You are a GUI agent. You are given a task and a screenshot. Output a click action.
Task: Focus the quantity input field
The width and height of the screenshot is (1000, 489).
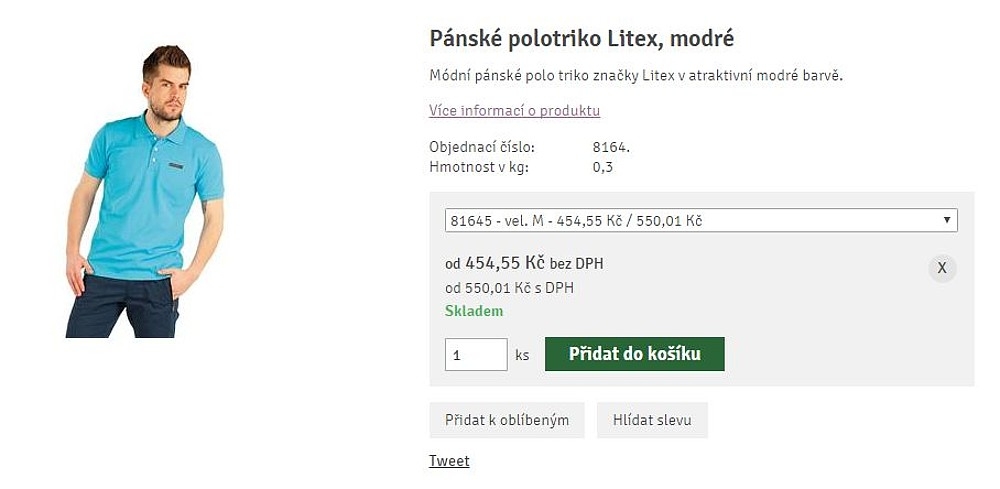click(475, 354)
